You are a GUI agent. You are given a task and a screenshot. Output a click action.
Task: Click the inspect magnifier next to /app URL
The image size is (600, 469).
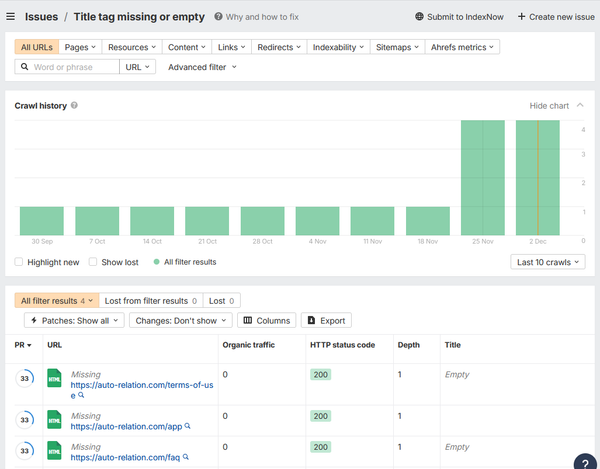(188, 425)
